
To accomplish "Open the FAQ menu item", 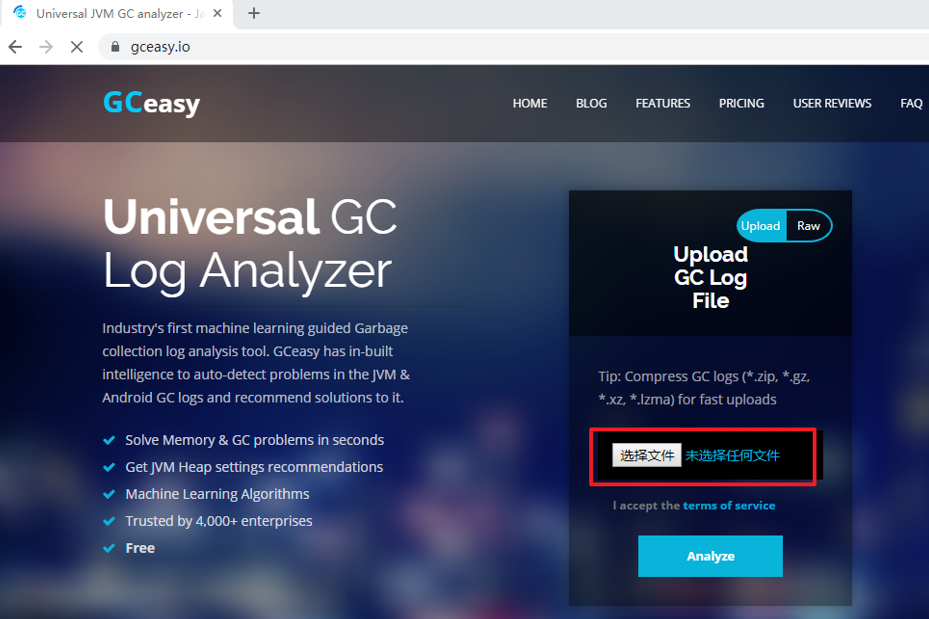I will pyautogui.click(x=911, y=104).
